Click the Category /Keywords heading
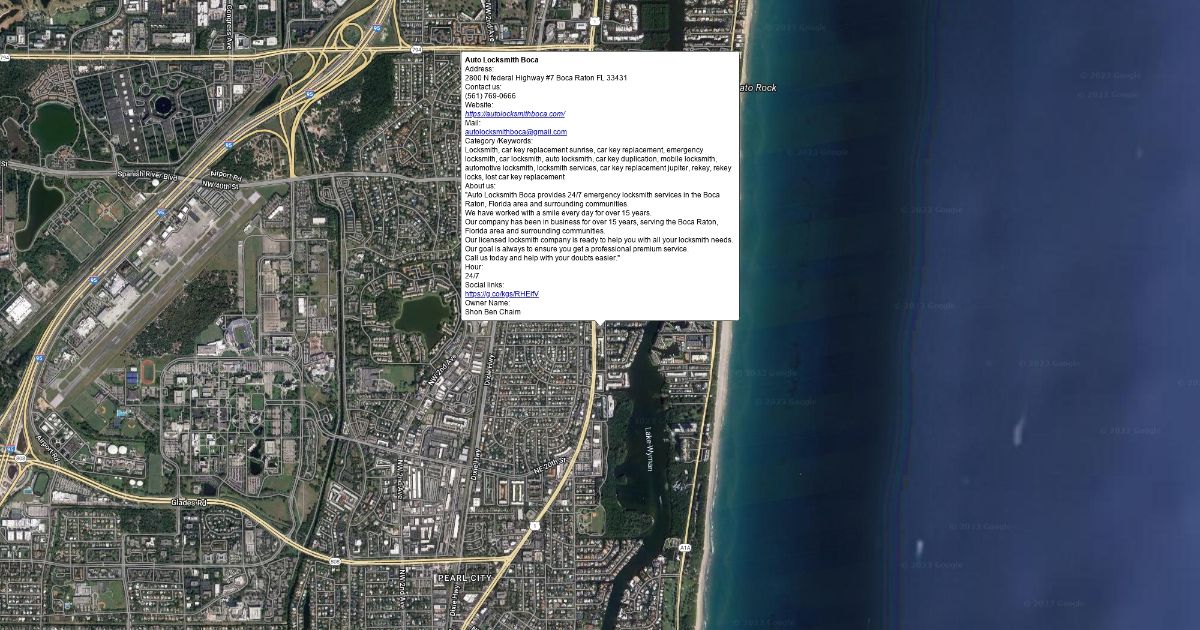The width and height of the screenshot is (1200, 630). click(x=499, y=141)
